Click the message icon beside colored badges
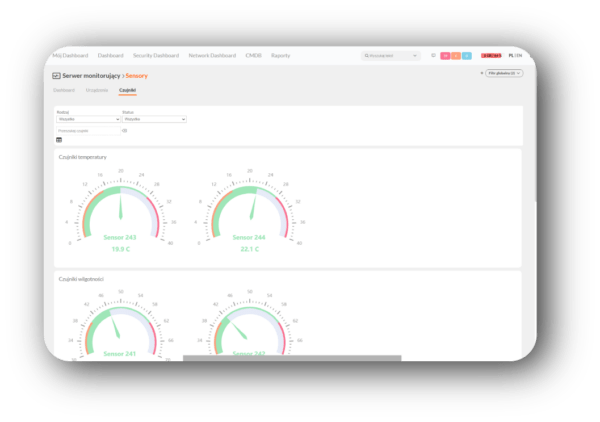Screen dimensions: 600x422 coord(433,55)
